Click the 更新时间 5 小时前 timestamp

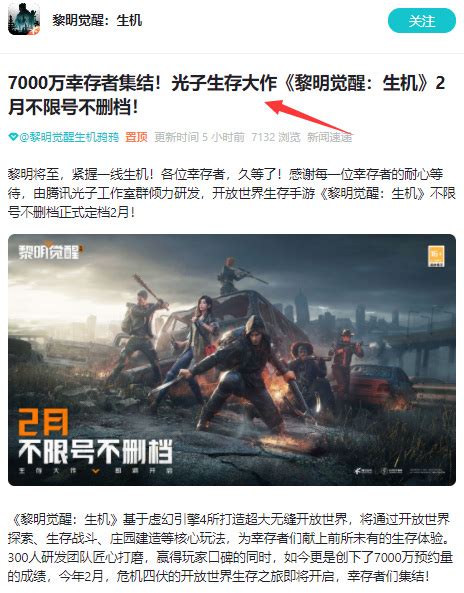pyautogui.click(x=199, y=137)
